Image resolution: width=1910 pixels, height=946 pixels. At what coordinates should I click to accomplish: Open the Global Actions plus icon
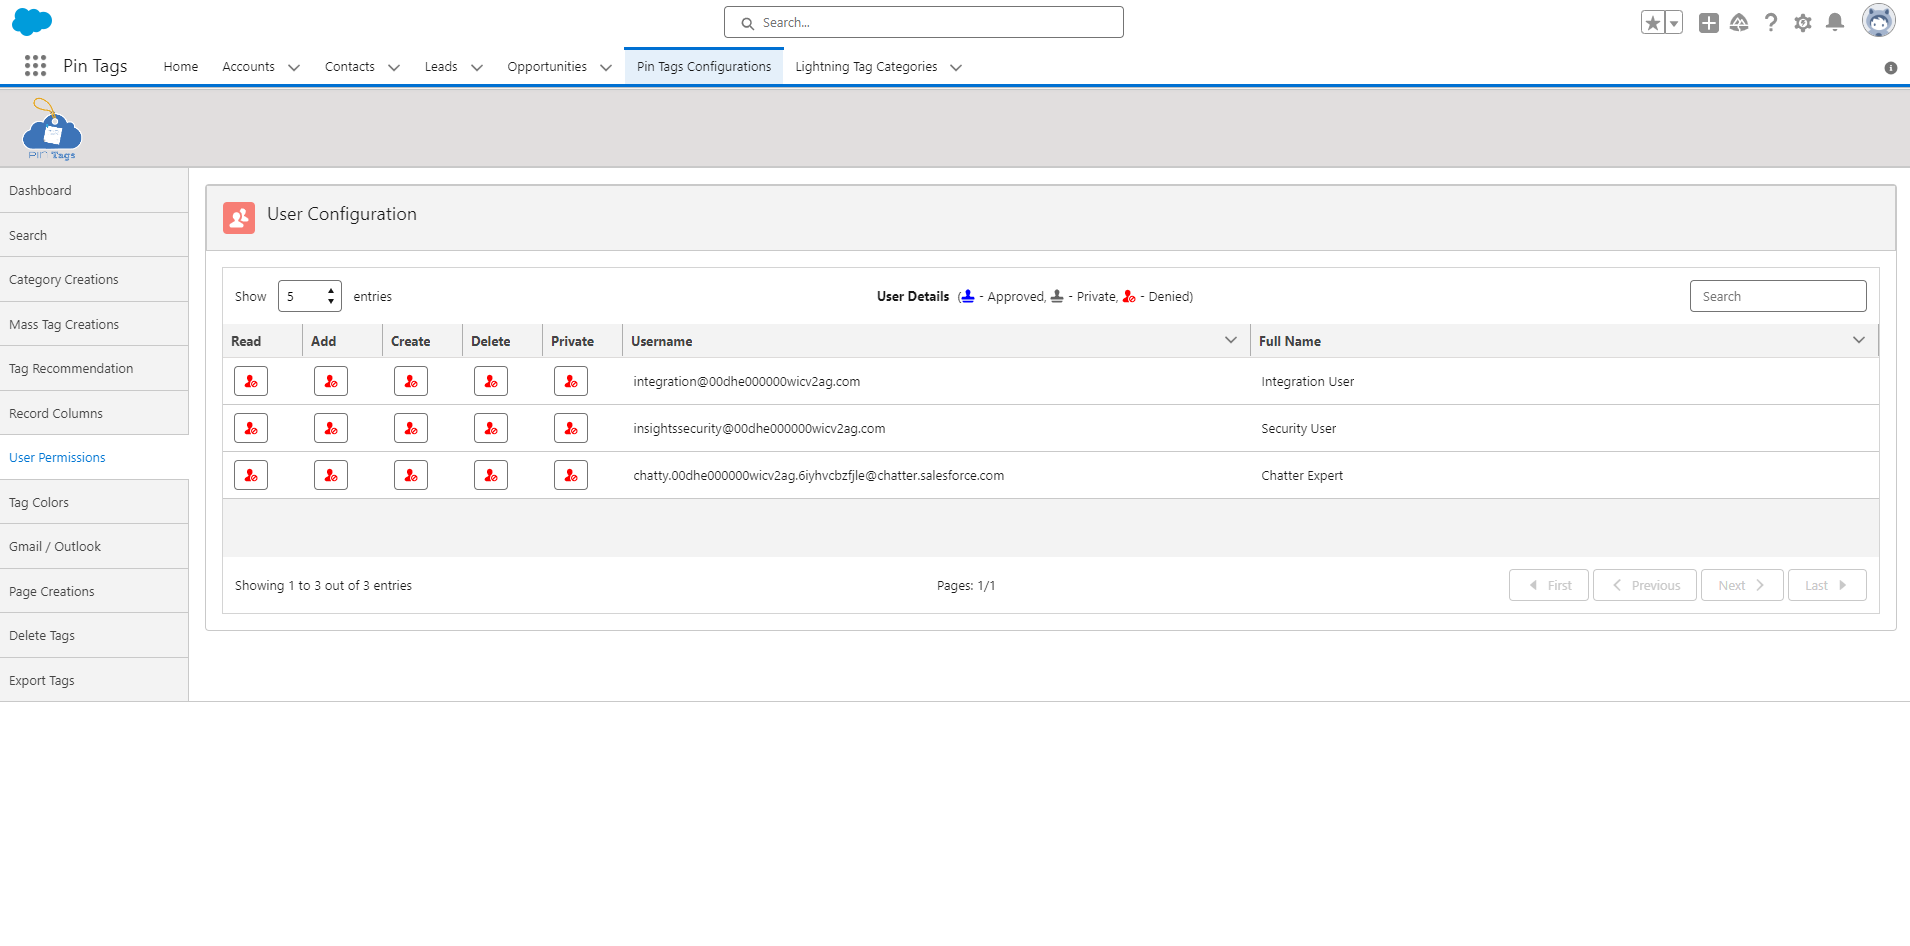(x=1709, y=22)
